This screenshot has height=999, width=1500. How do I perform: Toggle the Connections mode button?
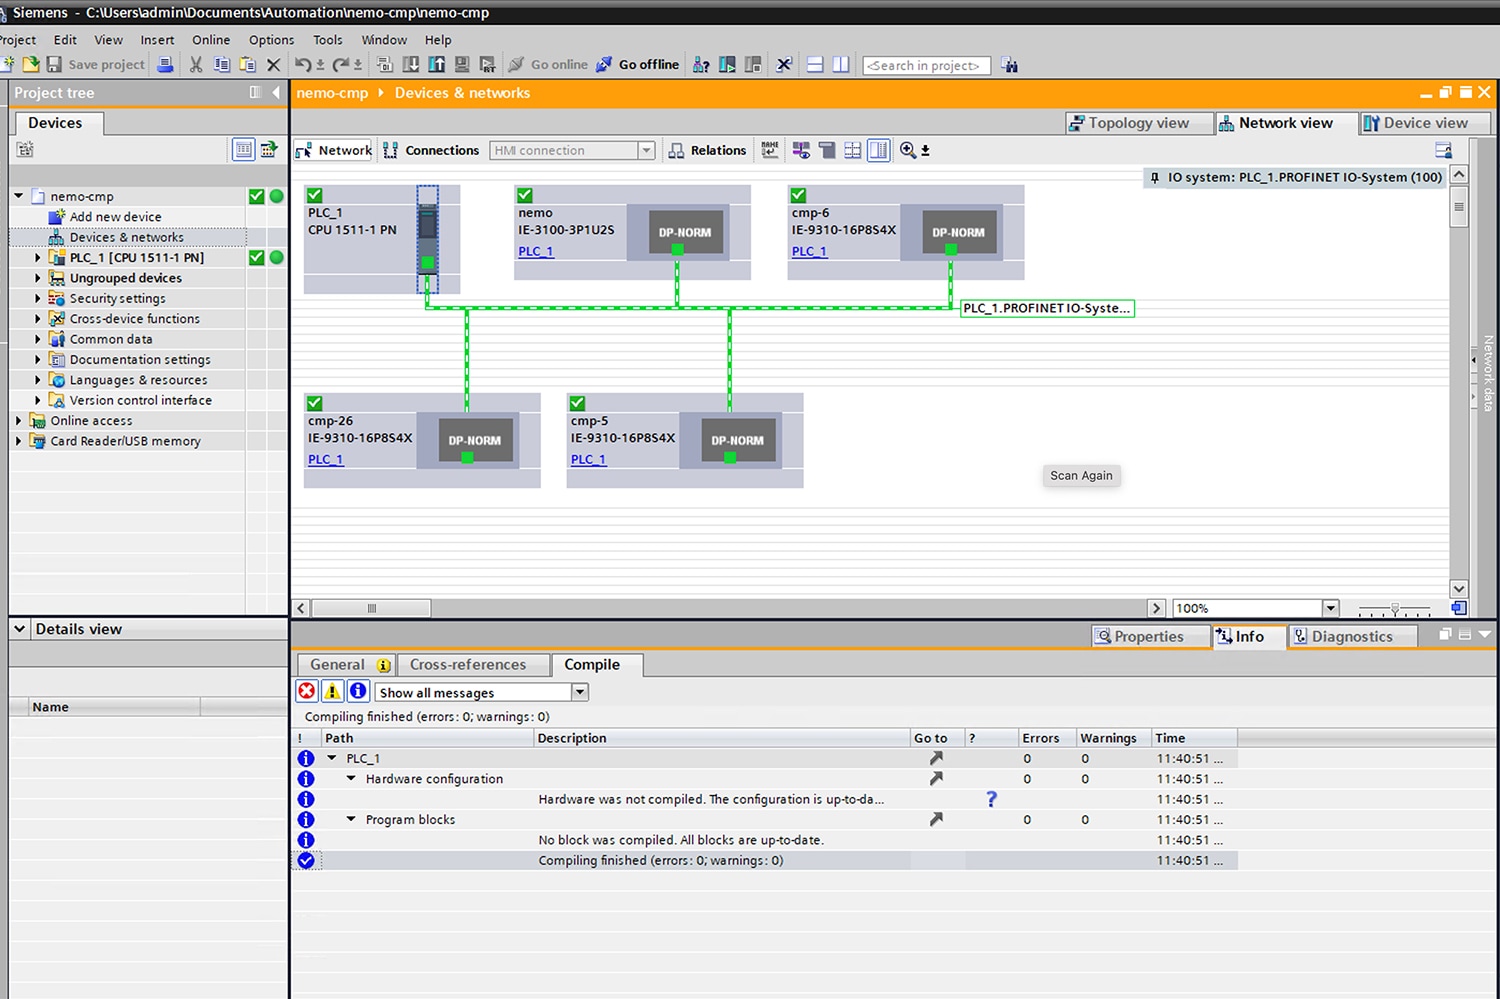coord(431,150)
